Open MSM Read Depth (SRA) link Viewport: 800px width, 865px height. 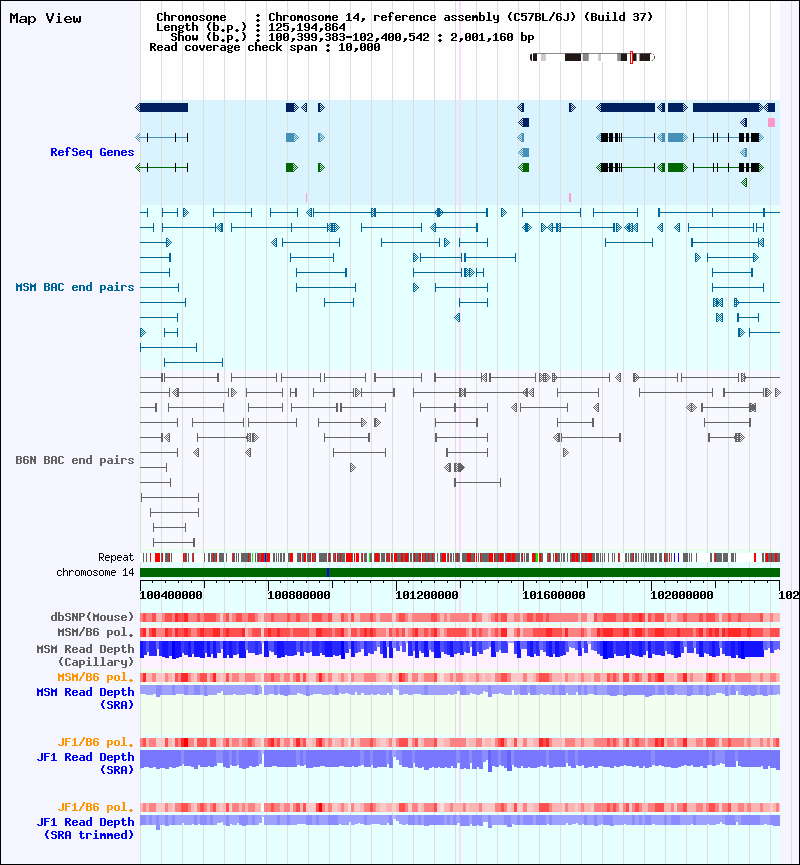tap(86, 698)
